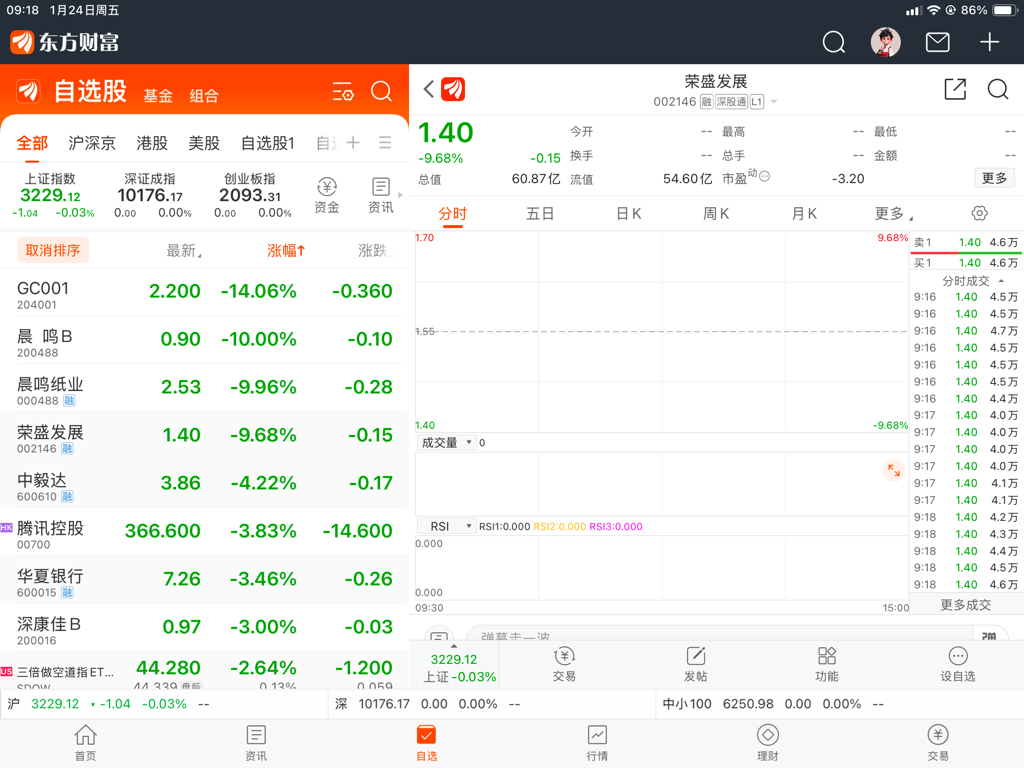Sort by 涨跌 column
This screenshot has height=768, width=1024.
click(x=375, y=251)
